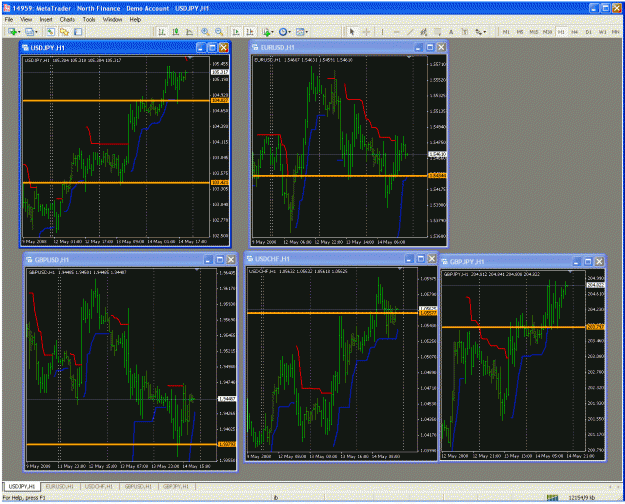Toggle chart auto scroll
This screenshot has width=625, height=504.
click(236, 32)
